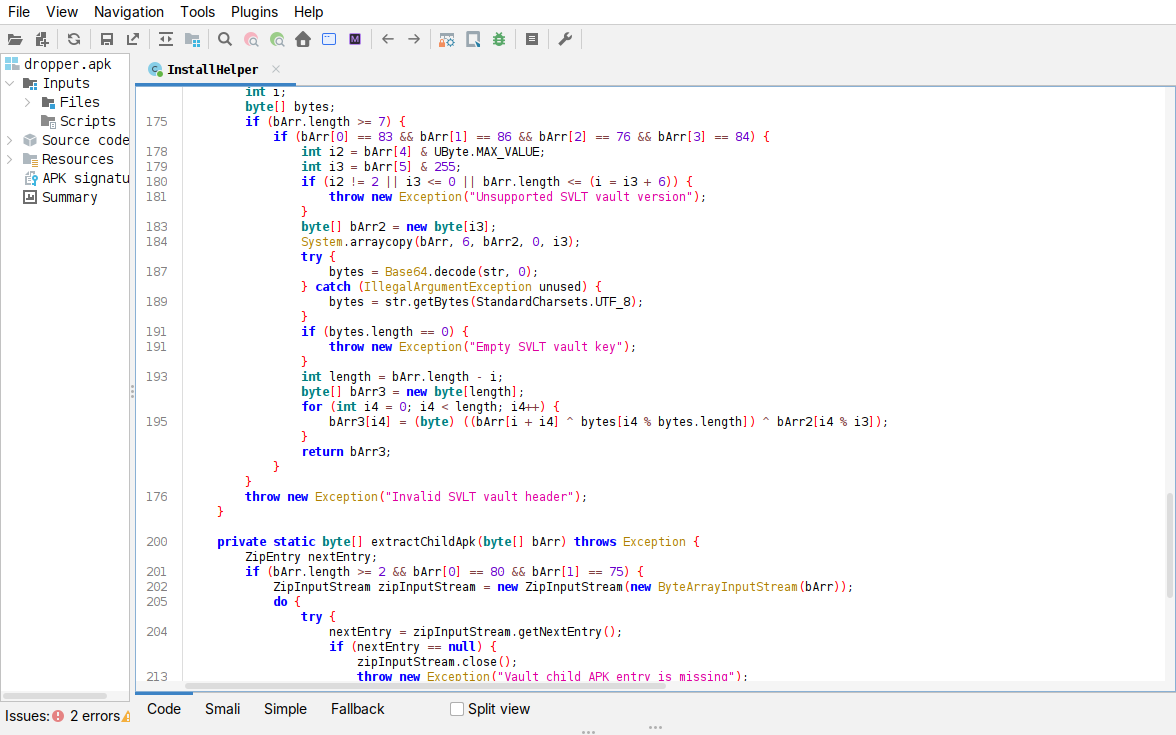Expand the Source code node

(x=10, y=140)
